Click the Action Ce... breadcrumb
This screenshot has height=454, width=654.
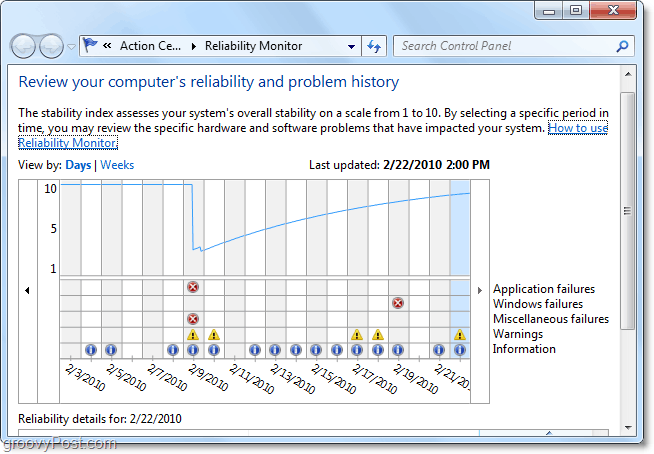point(151,46)
